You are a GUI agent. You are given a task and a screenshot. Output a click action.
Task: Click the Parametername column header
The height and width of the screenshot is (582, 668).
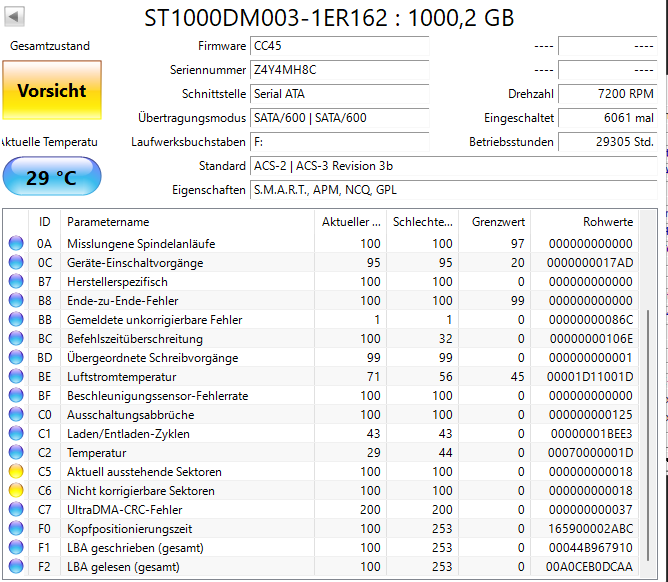point(187,222)
